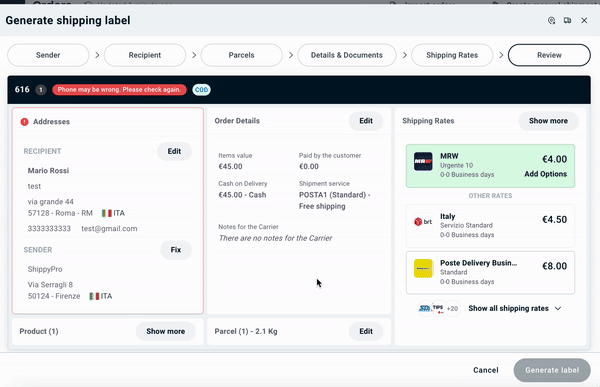This screenshot has width=600, height=387.
Task: Click the delivery truck icon in header
Action: [567, 21]
